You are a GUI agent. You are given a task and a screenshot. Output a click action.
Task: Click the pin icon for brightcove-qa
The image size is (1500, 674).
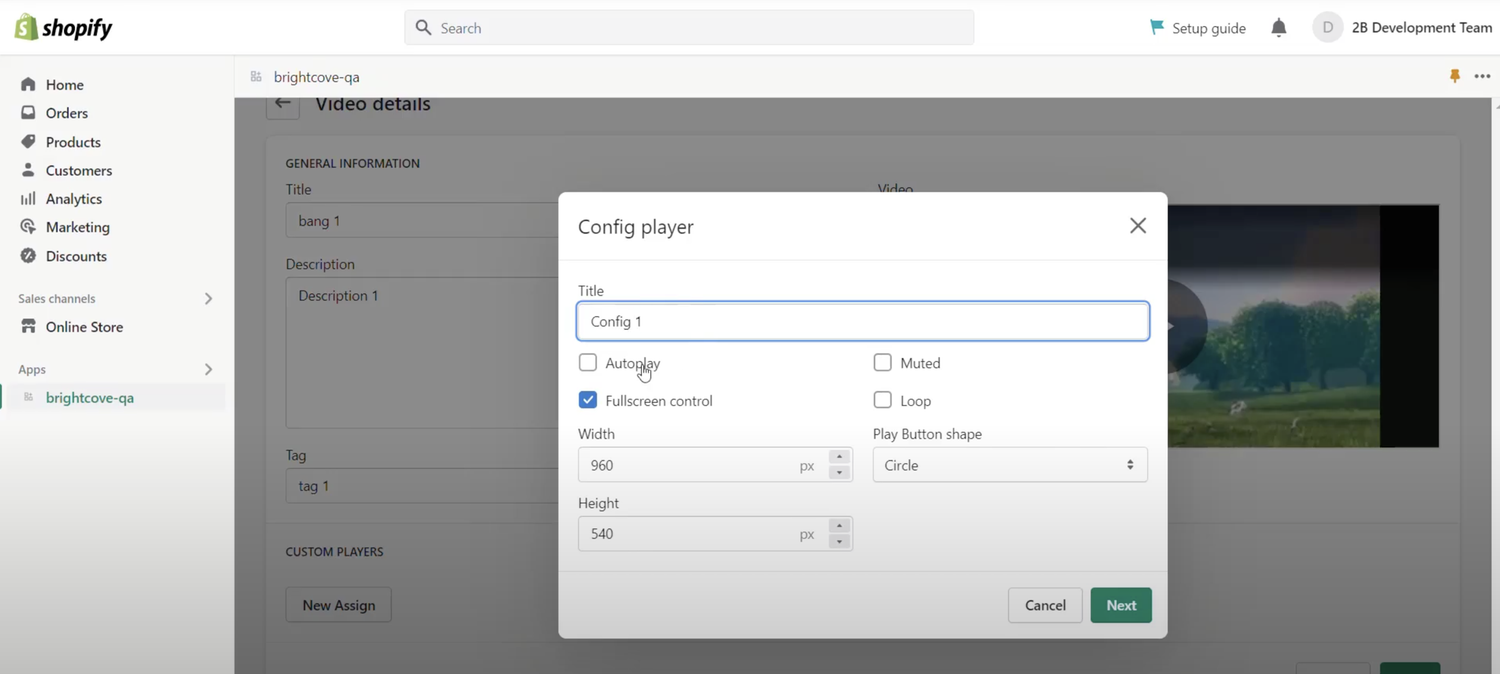point(1454,76)
